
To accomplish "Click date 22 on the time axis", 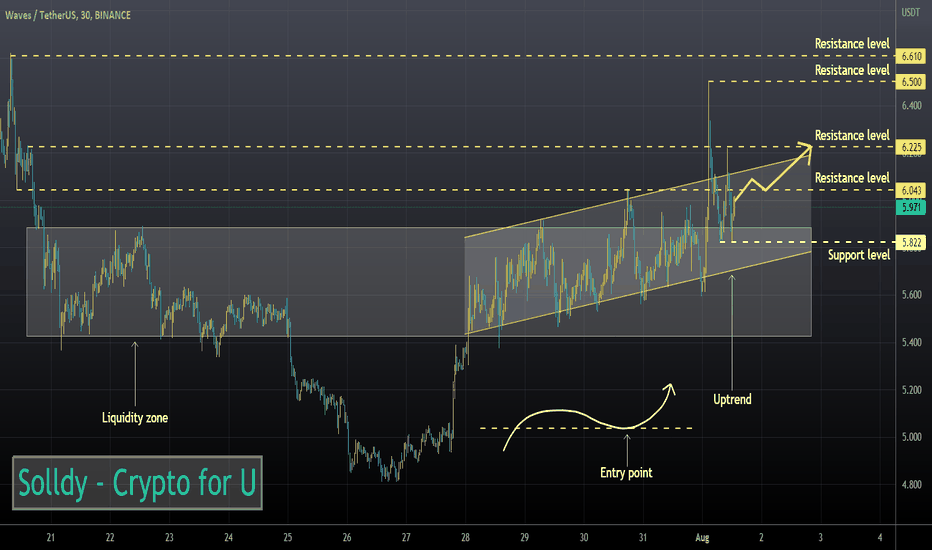I will 110,538.
